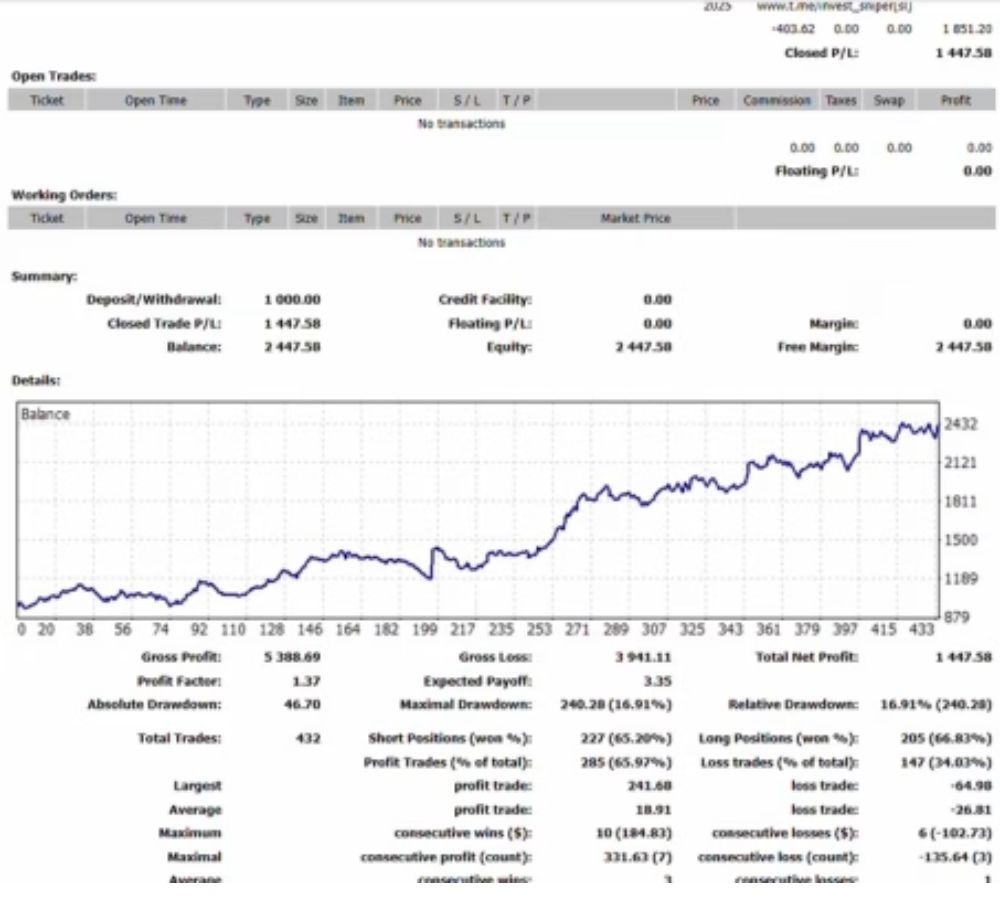Select the Gross Profit value 5 388.69
1000x902 pixels.
[292, 657]
